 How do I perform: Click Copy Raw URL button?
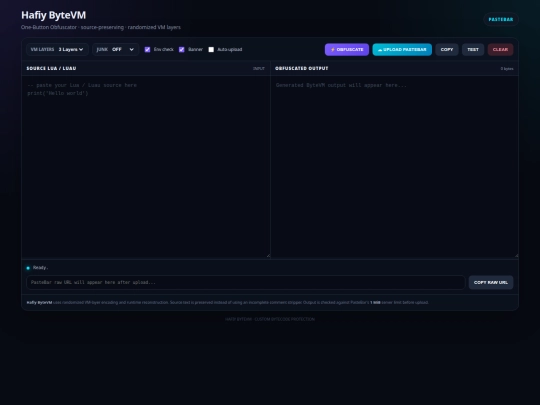tap(491, 282)
